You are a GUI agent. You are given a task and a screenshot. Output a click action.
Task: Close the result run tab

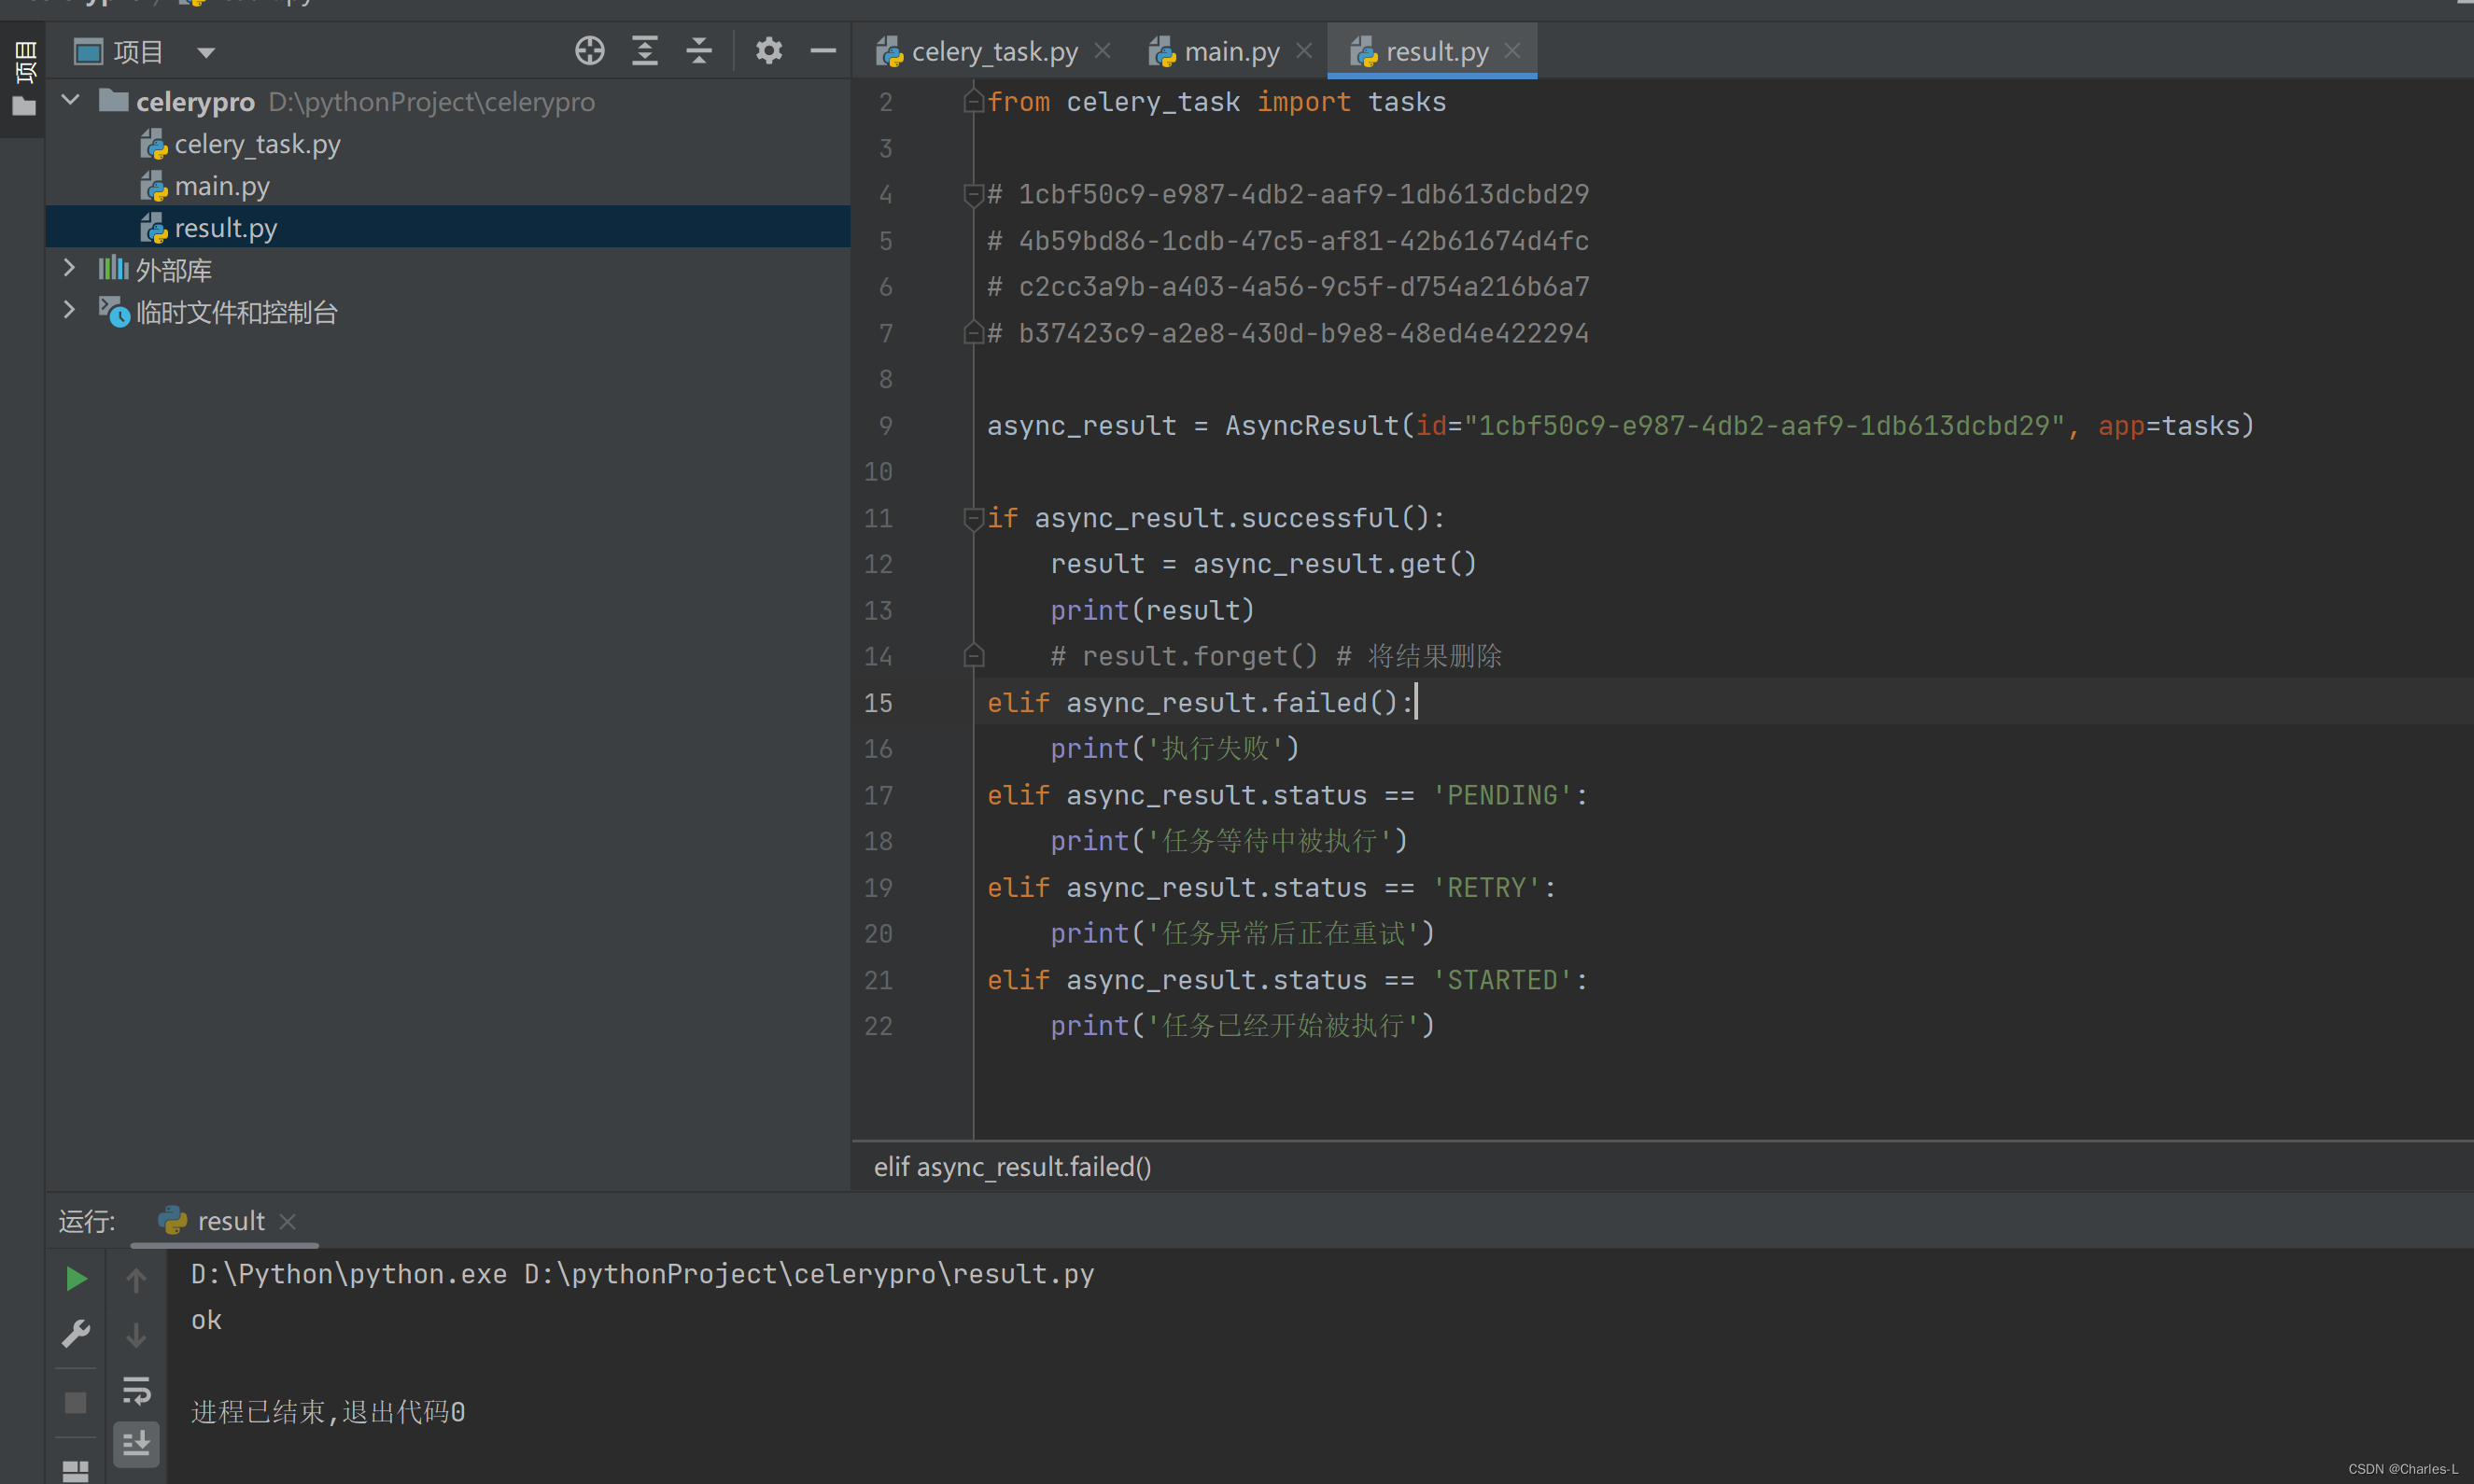point(288,1221)
